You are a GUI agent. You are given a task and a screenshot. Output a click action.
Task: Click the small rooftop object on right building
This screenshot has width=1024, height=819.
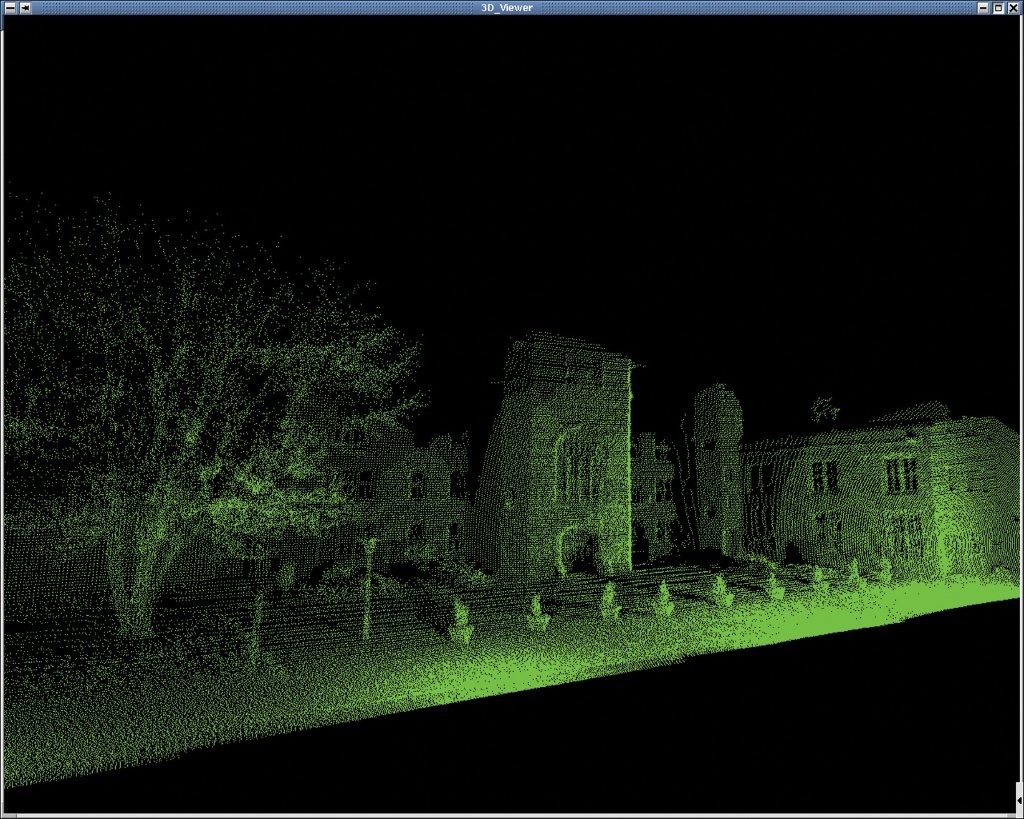tap(825, 408)
